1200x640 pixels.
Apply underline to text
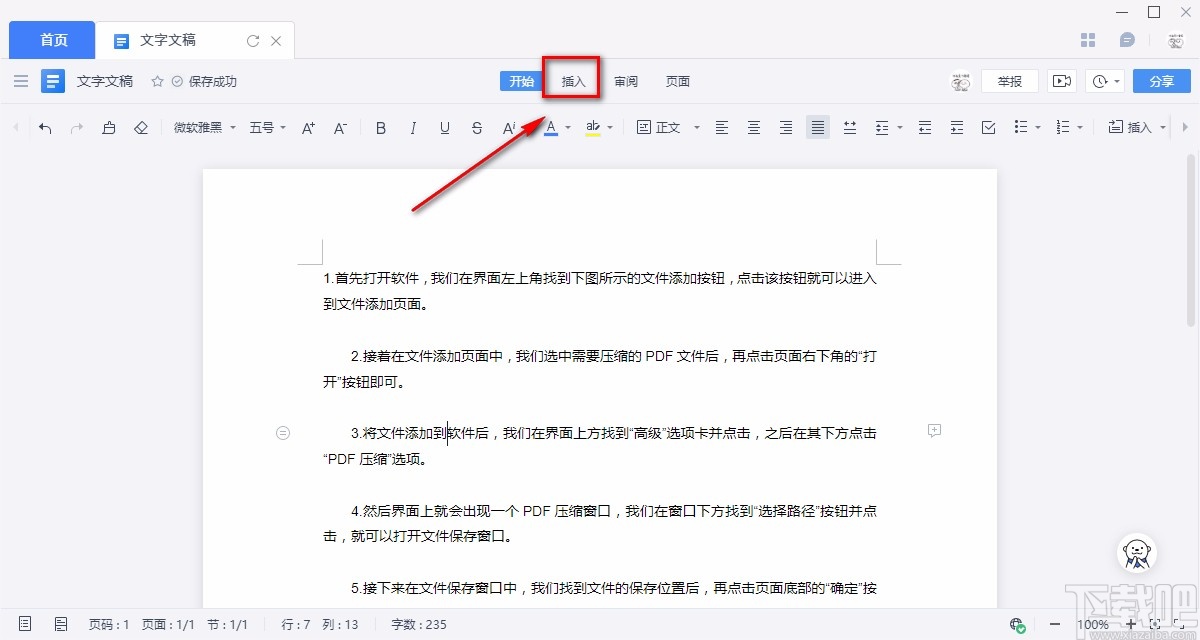coord(444,127)
